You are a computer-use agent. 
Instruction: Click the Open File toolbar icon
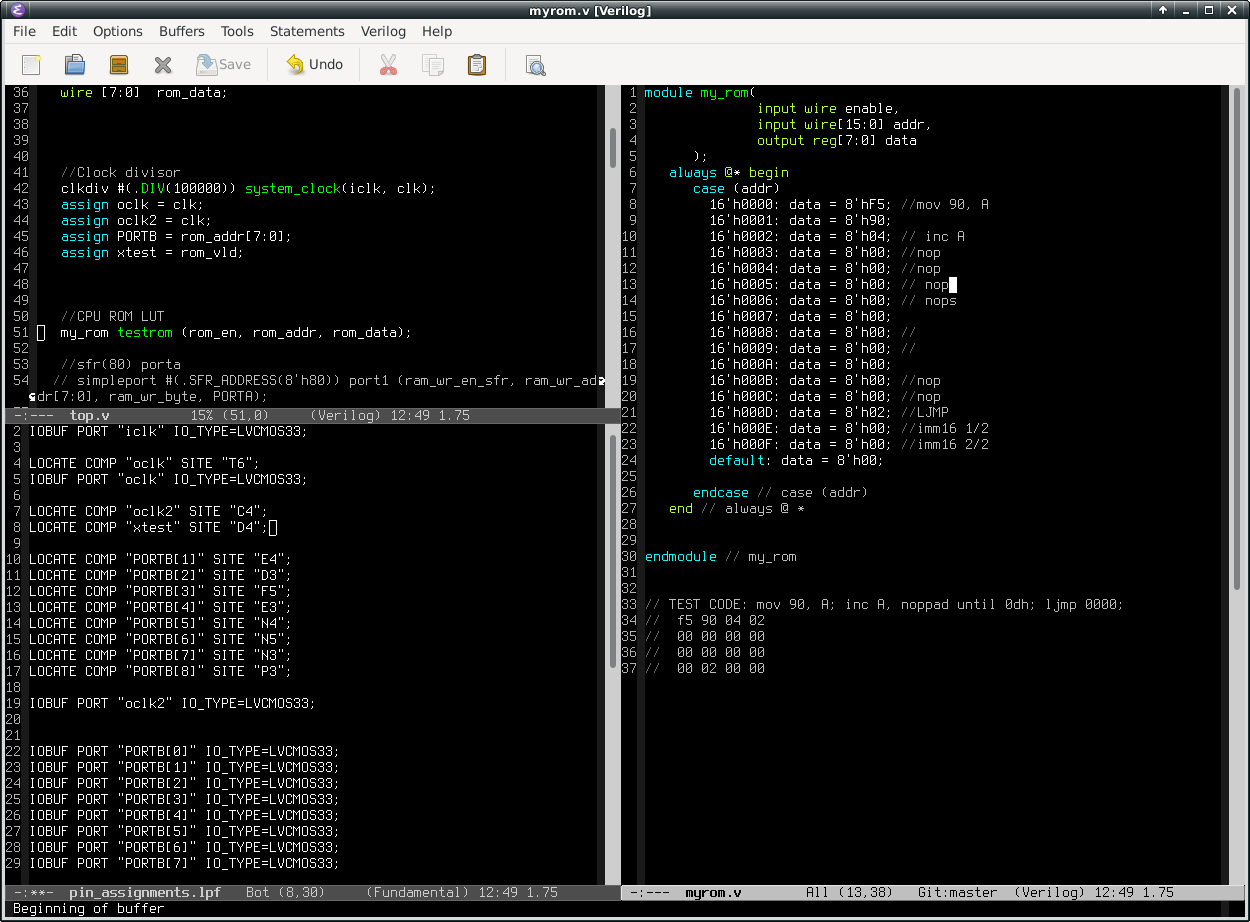pyautogui.click(x=75, y=65)
